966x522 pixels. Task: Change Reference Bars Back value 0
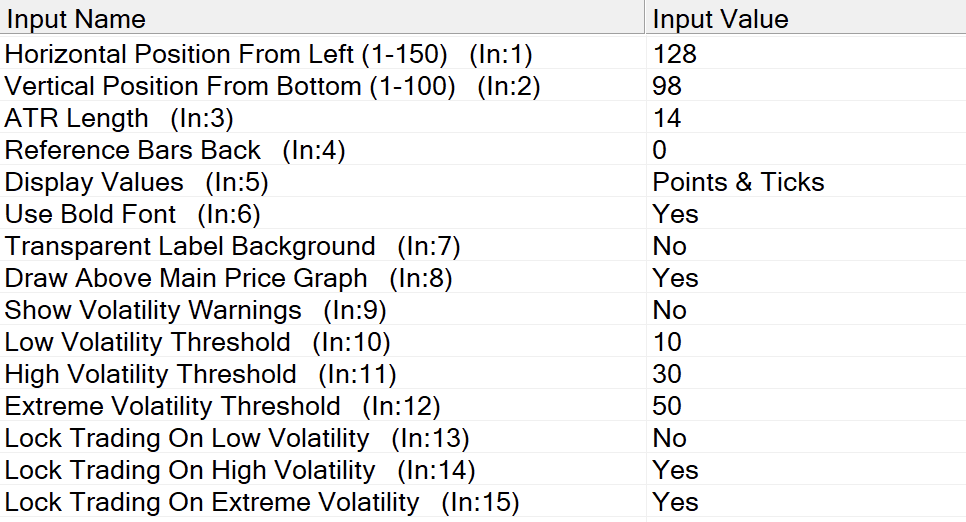pos(660,150)
